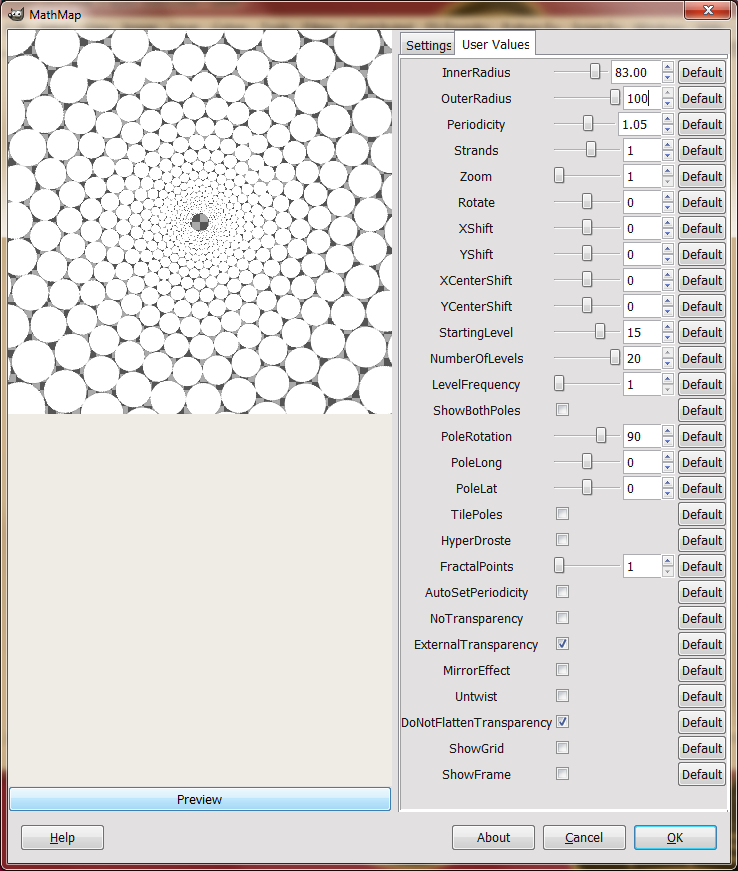This screenshot has width=738, height=871.
Task: Increase InnerRadius with the up arrow
Action: [667, 67]
